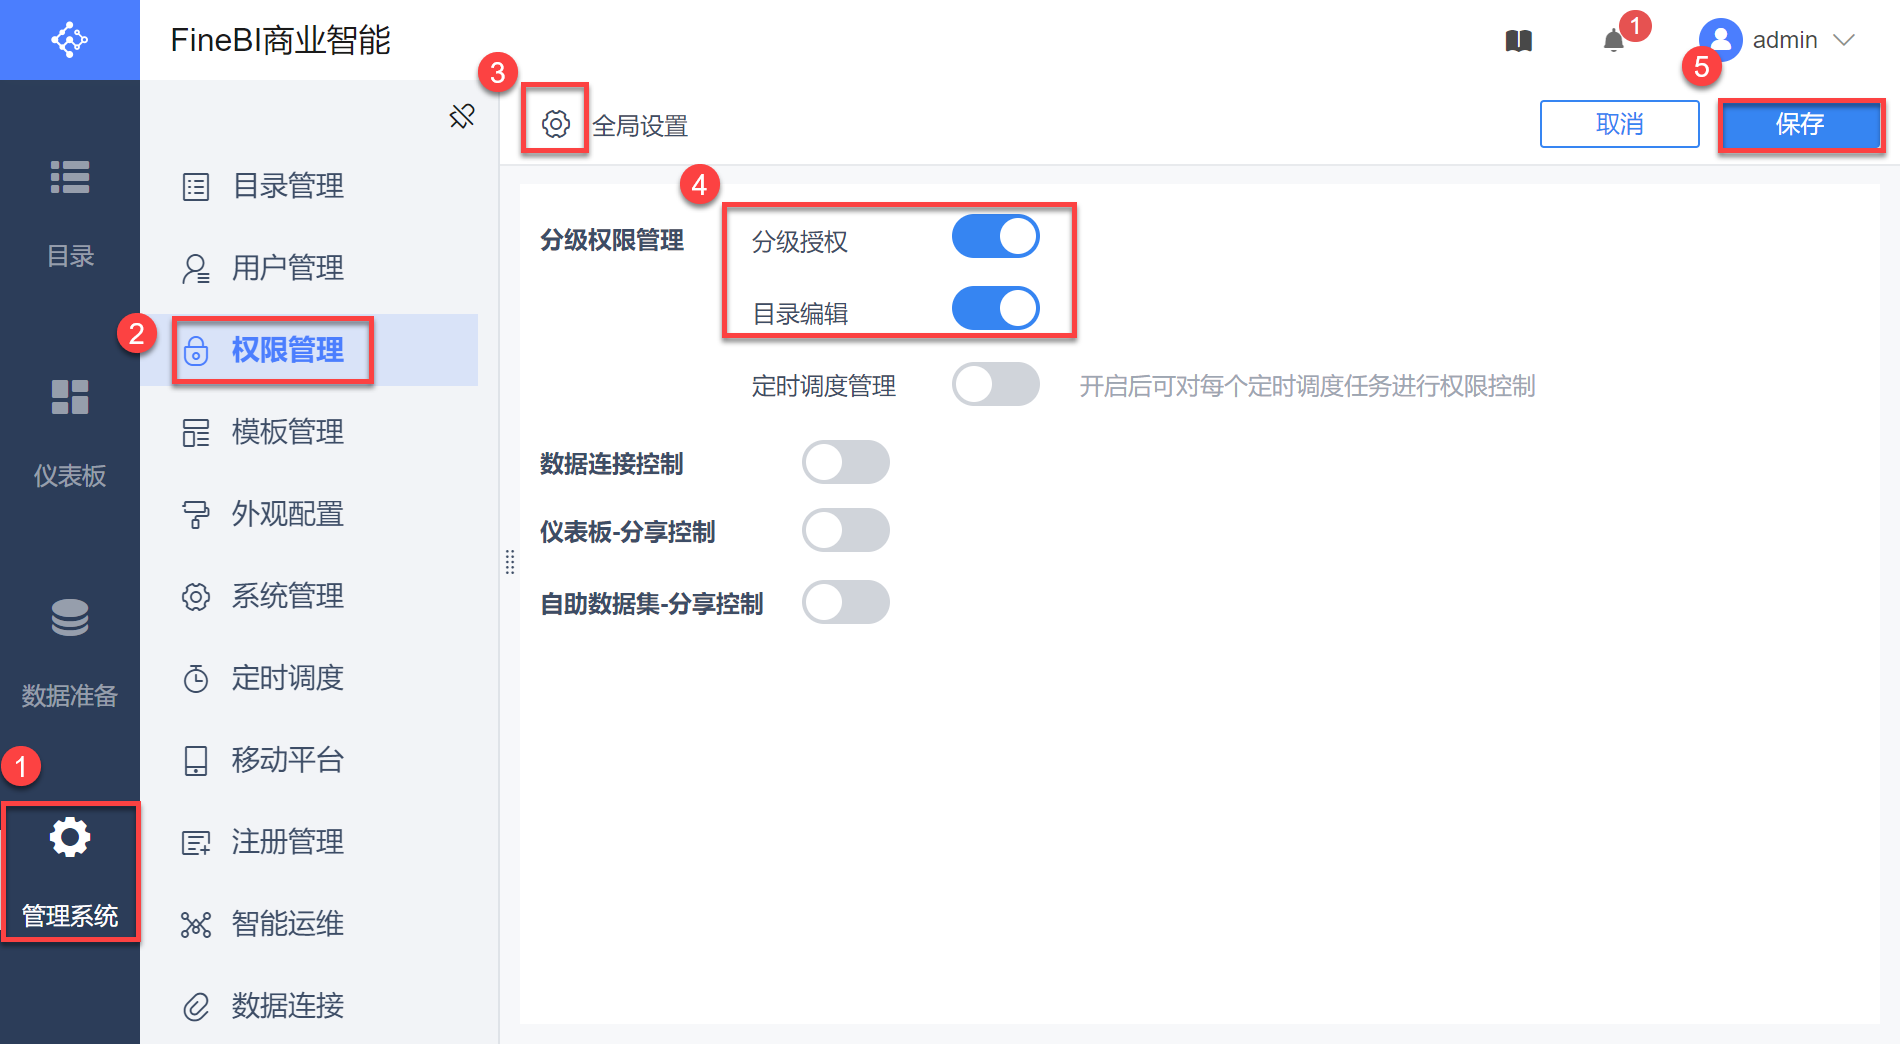Open the 数据准备 data preparation section
Viewport: 1900px width, 1044px height.
(x=70, y=652)
